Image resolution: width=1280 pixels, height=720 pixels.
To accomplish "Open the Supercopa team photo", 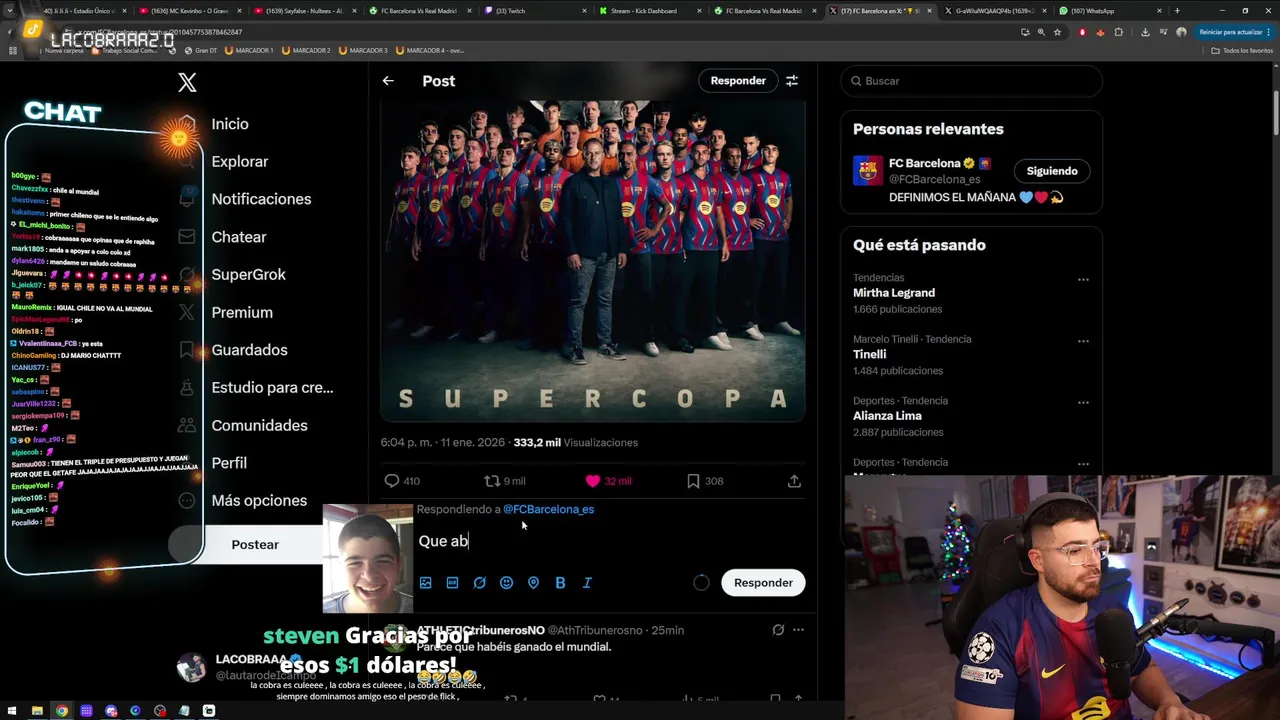I will coord(593,260).
